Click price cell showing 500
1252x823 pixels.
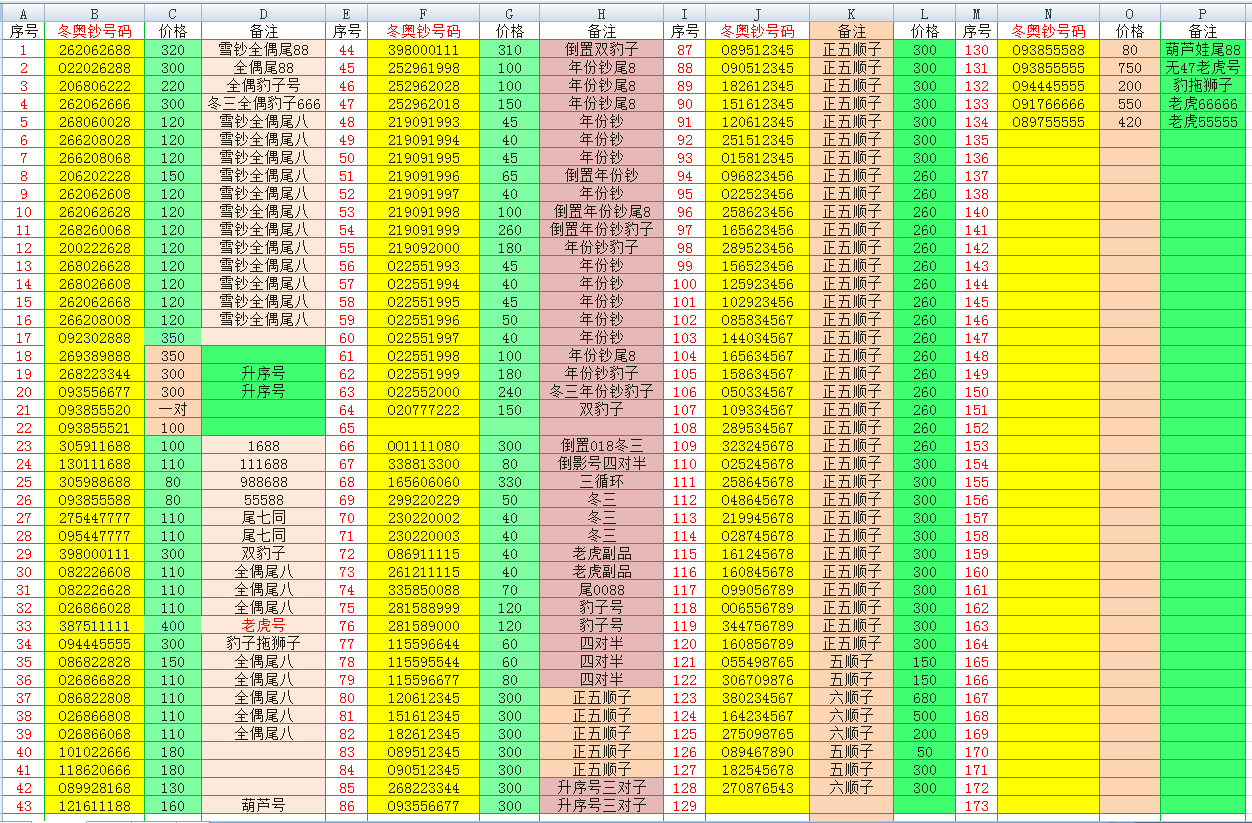pyautogui.click(x=924, y=716)
